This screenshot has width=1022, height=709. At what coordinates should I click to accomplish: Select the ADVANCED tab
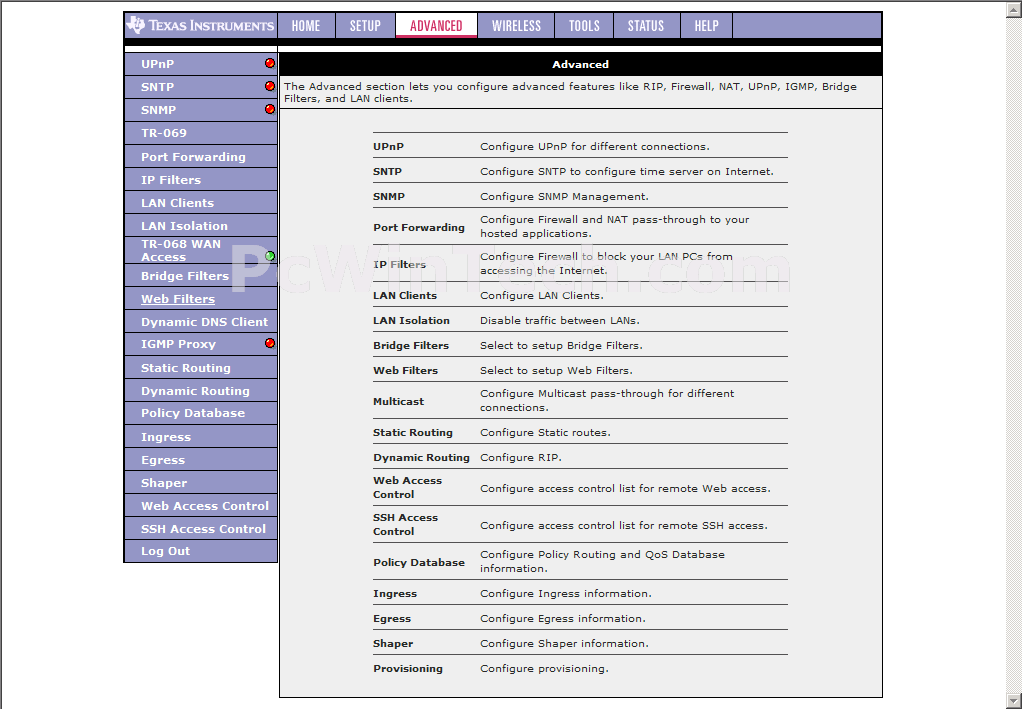tap(436, 25)
